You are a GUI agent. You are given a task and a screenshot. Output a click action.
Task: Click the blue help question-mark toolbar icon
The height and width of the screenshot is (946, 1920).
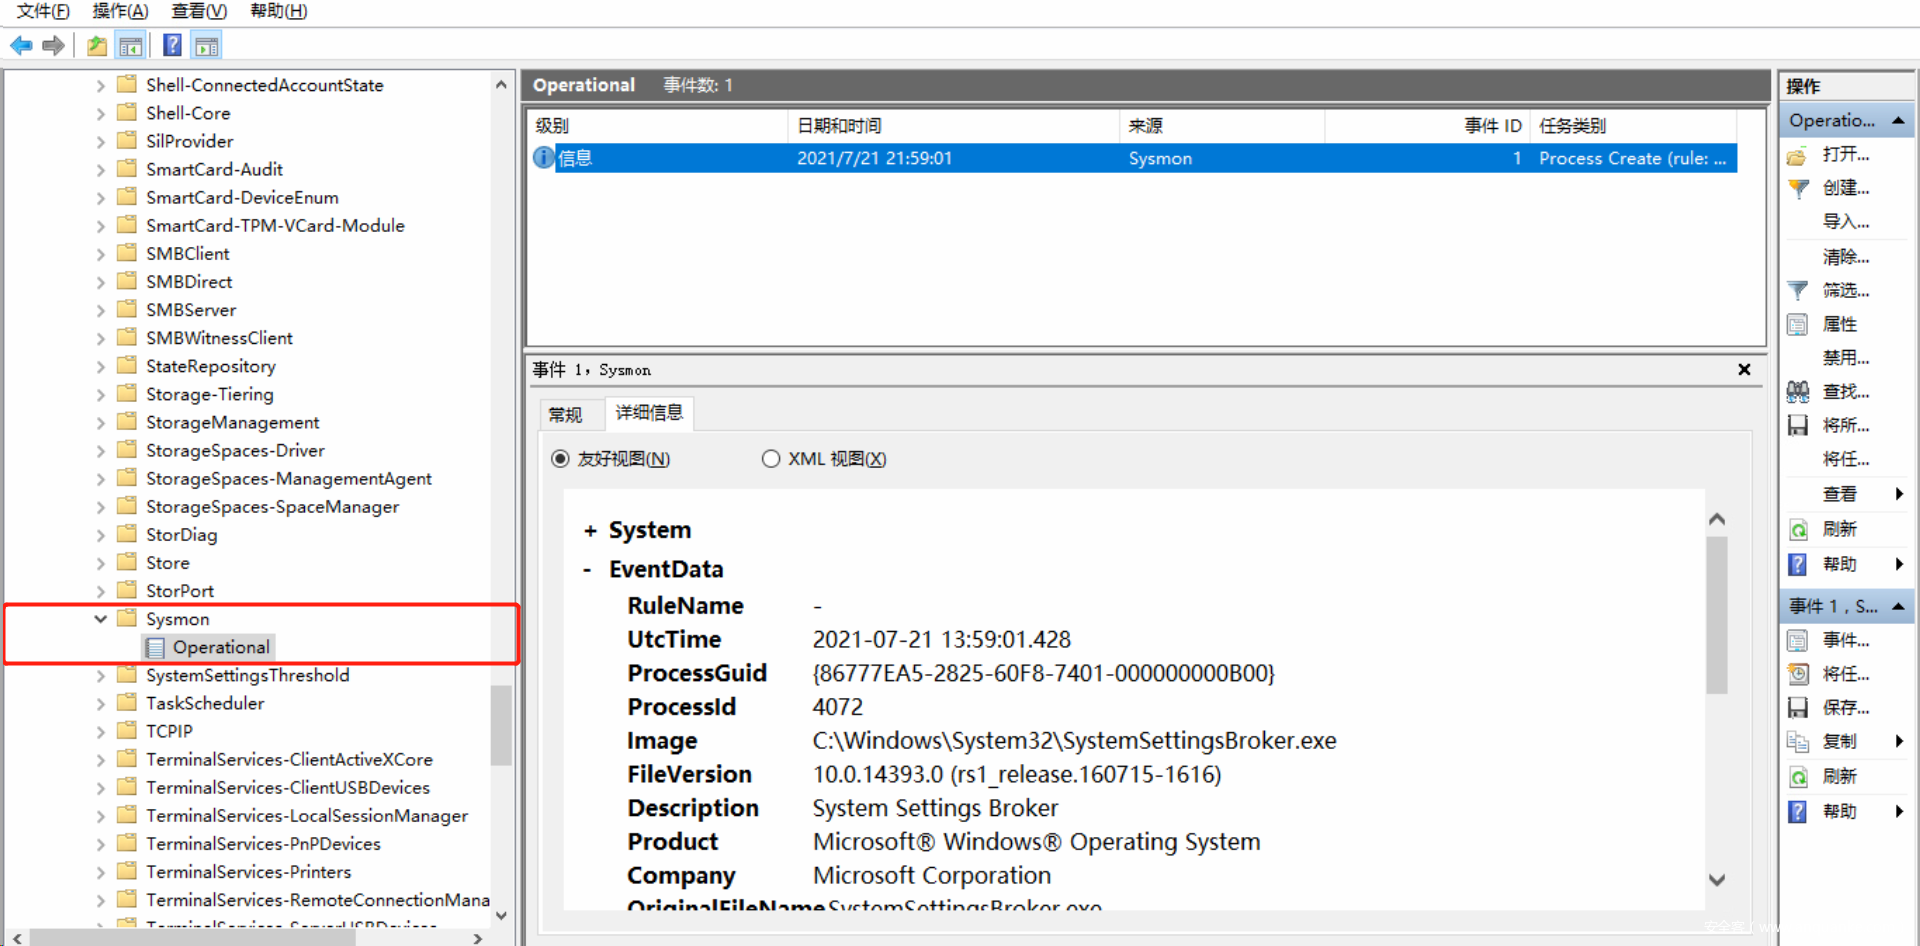point(172,45)
